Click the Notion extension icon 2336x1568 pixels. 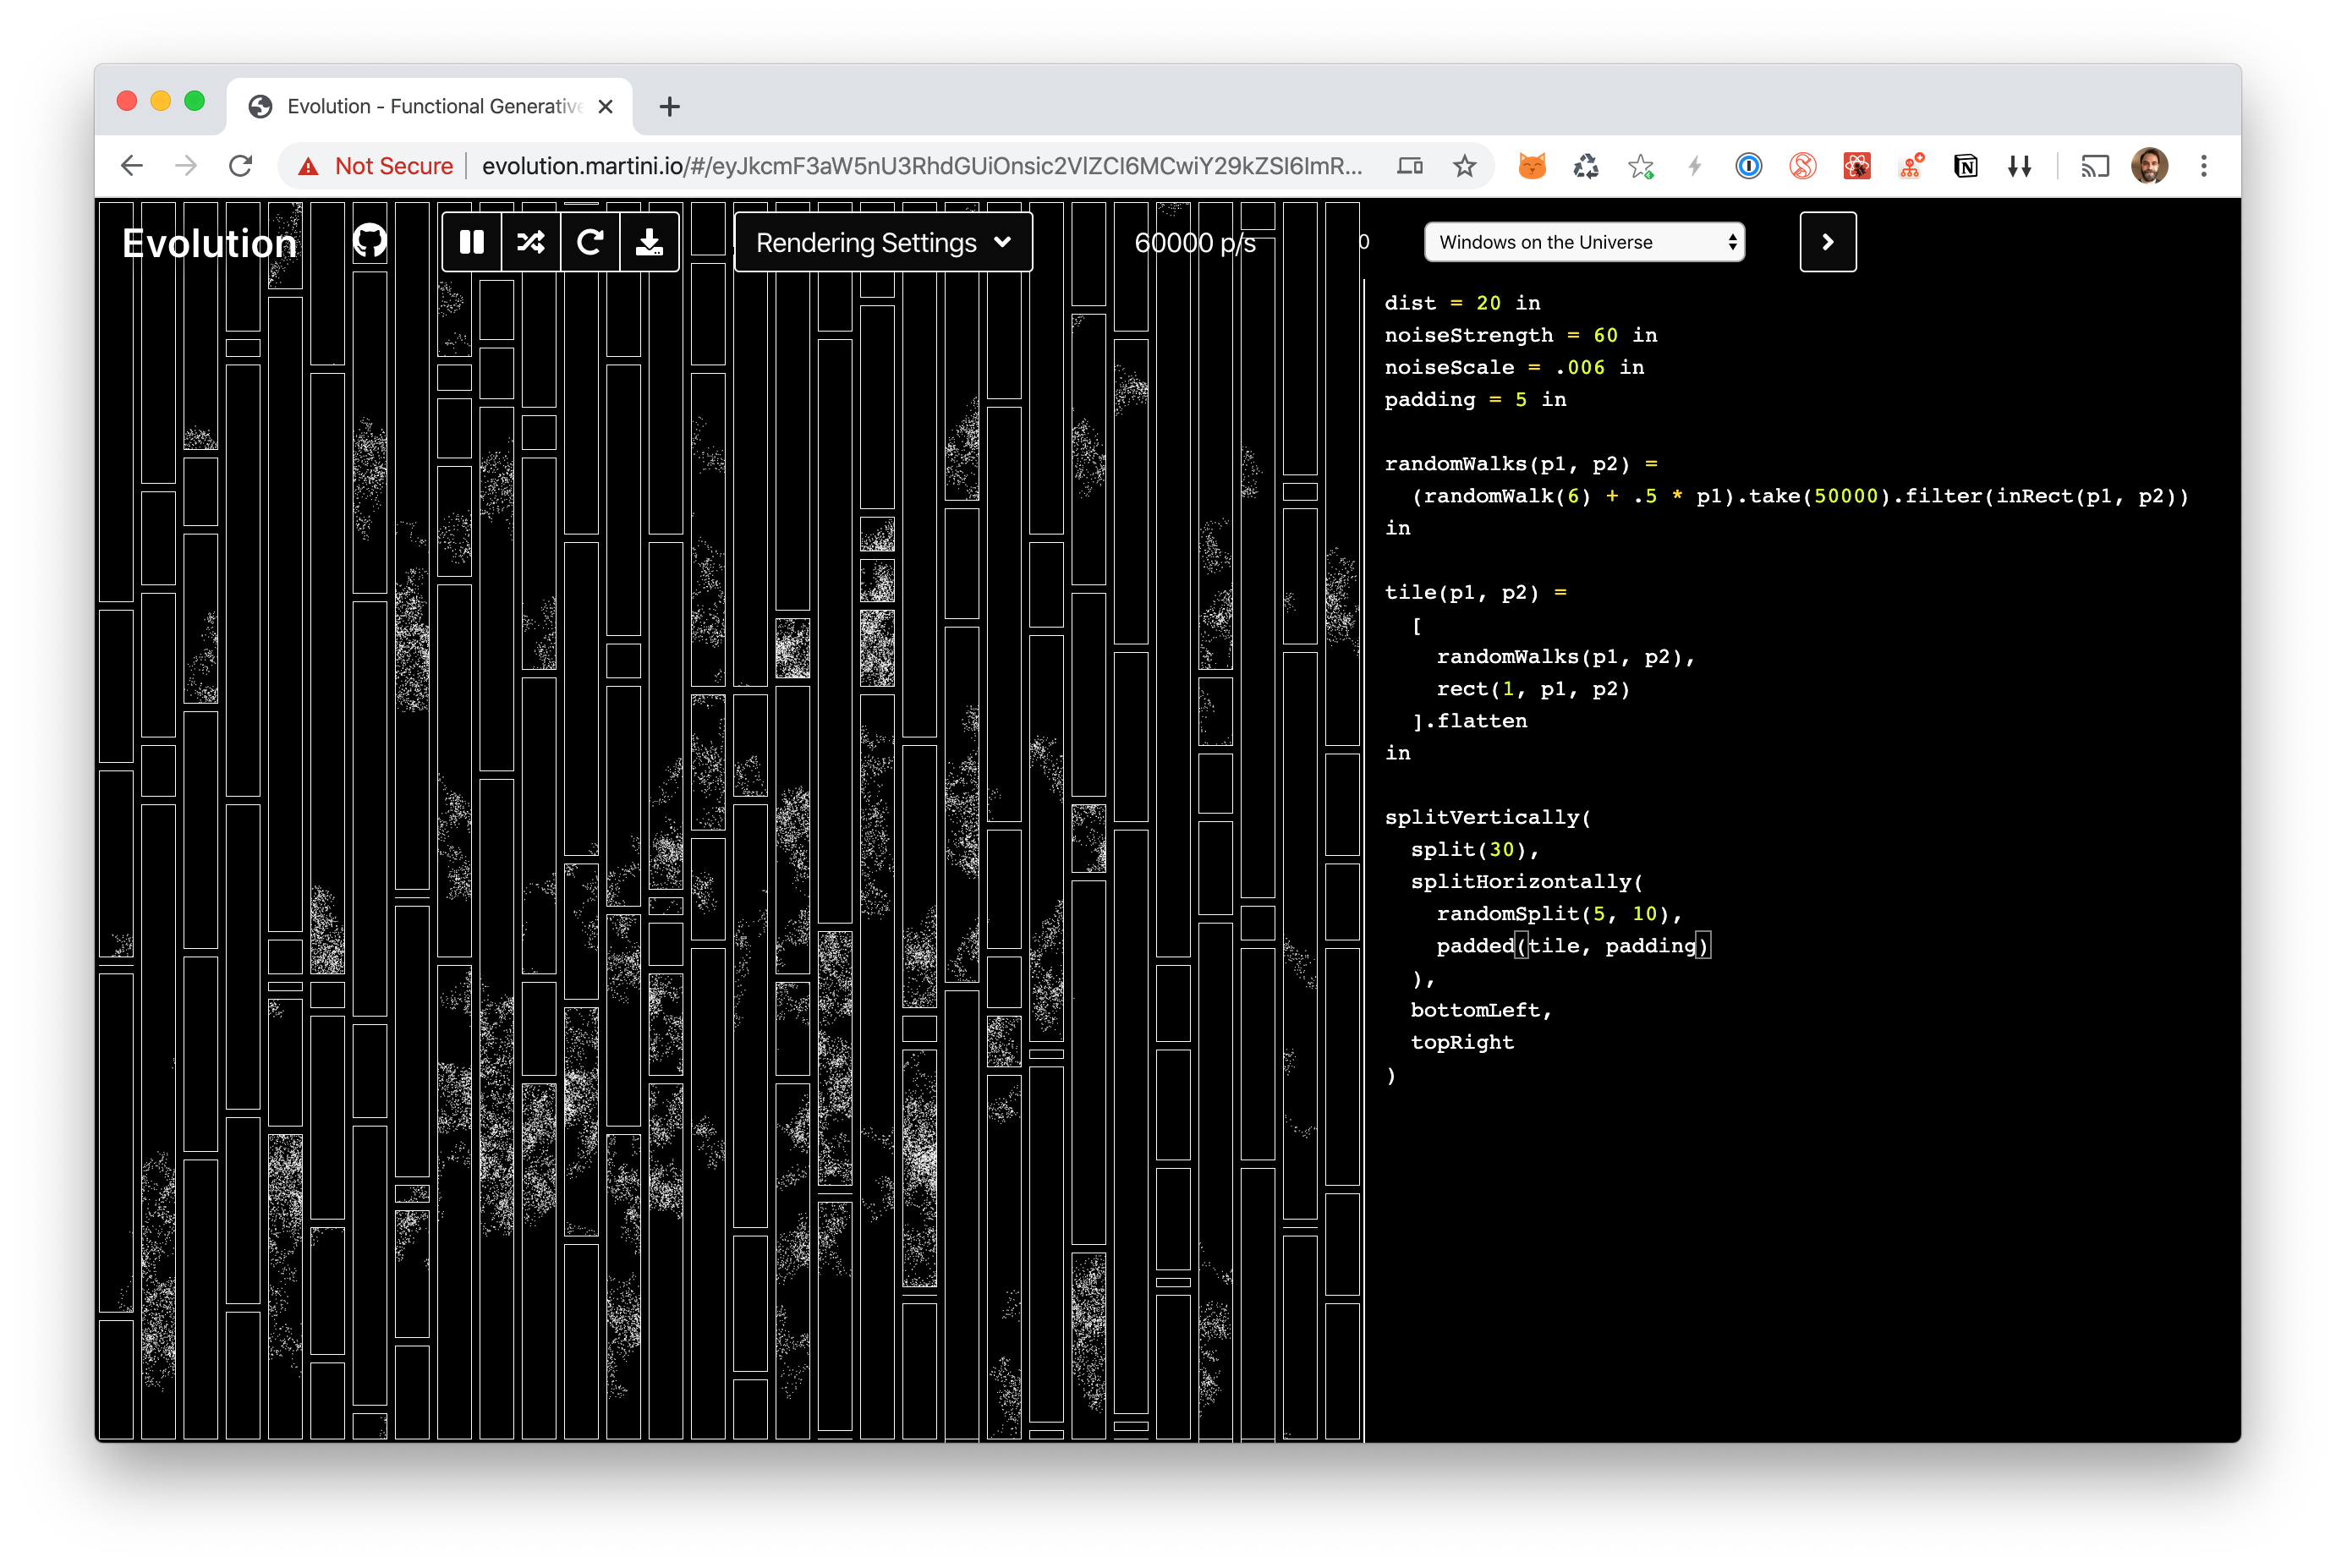[1965, 166]
